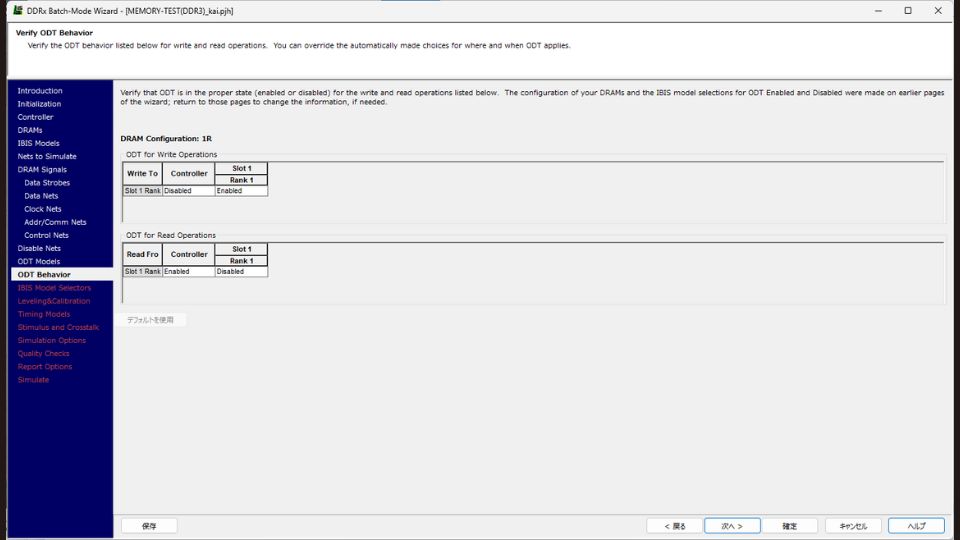Open the Data Strobes sub-item
Screen dimensions: 960x540
pos(47,183)
